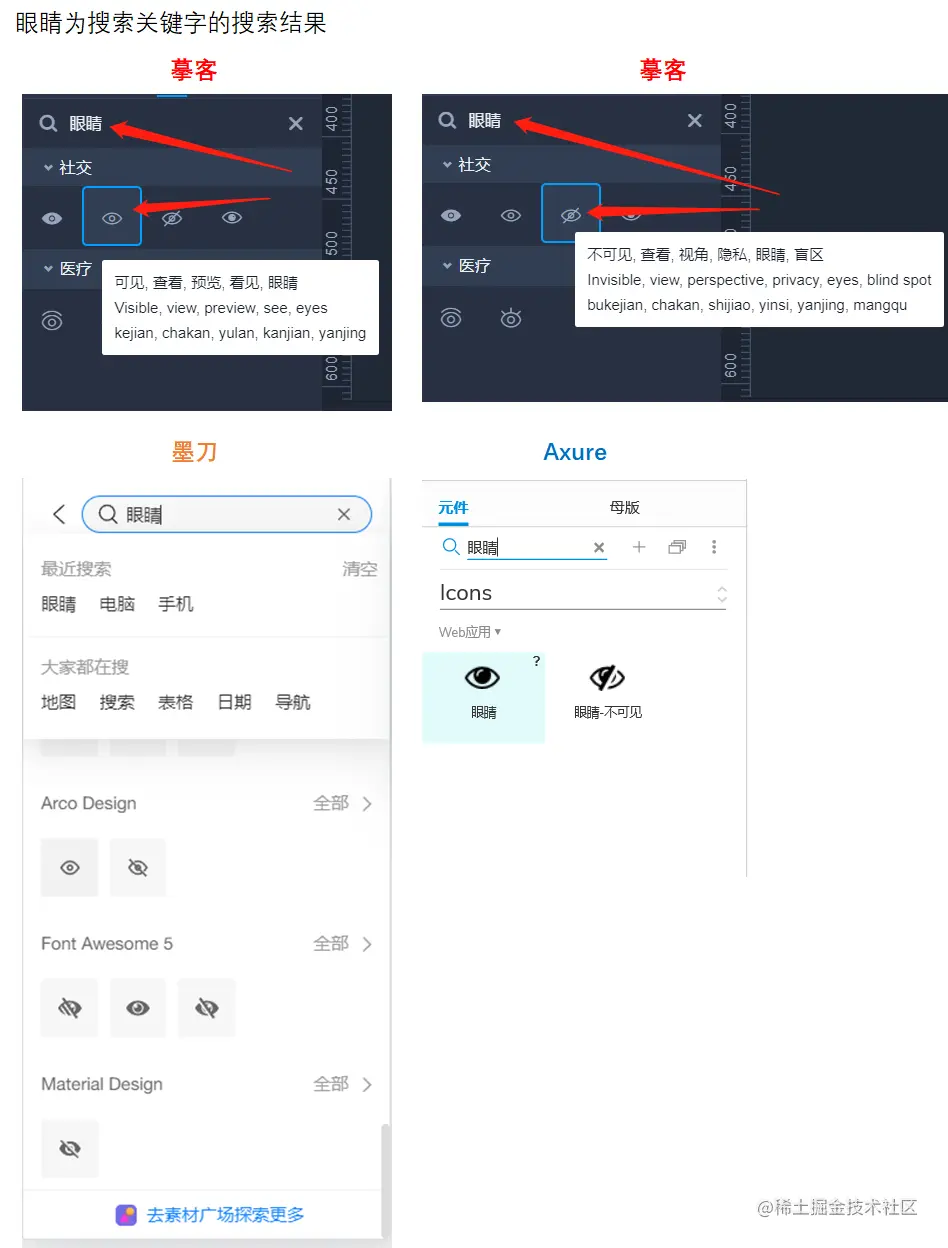Select the crossed-out eye icon in right Mockplus panel
Image resolution: width=948 pixels, height=1248 pixels.
point(571,214)
